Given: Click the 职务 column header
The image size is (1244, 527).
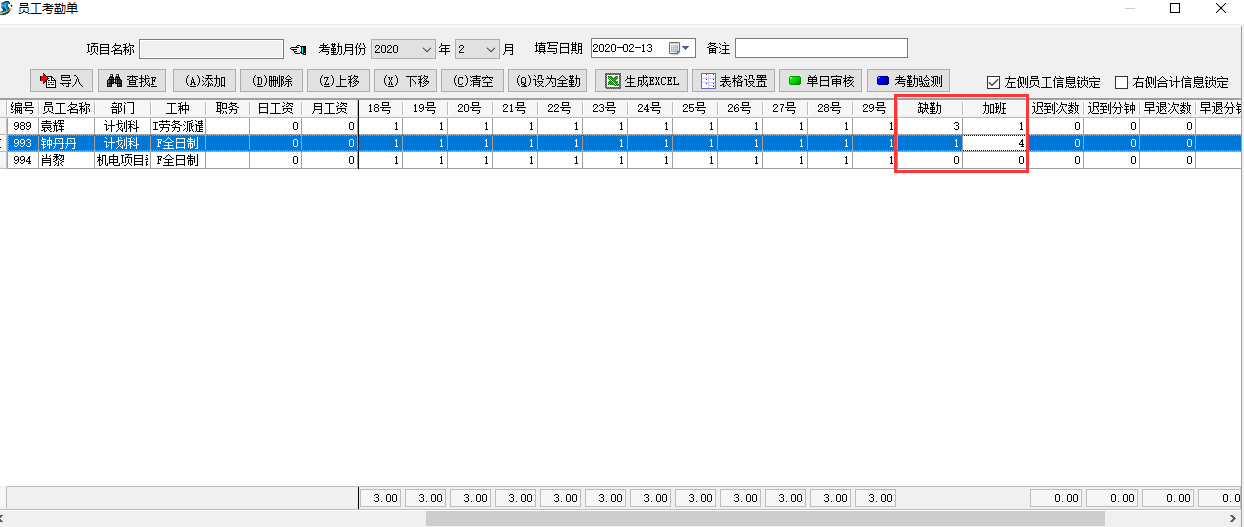Looking at the screenshot, I should pos(227,108).
